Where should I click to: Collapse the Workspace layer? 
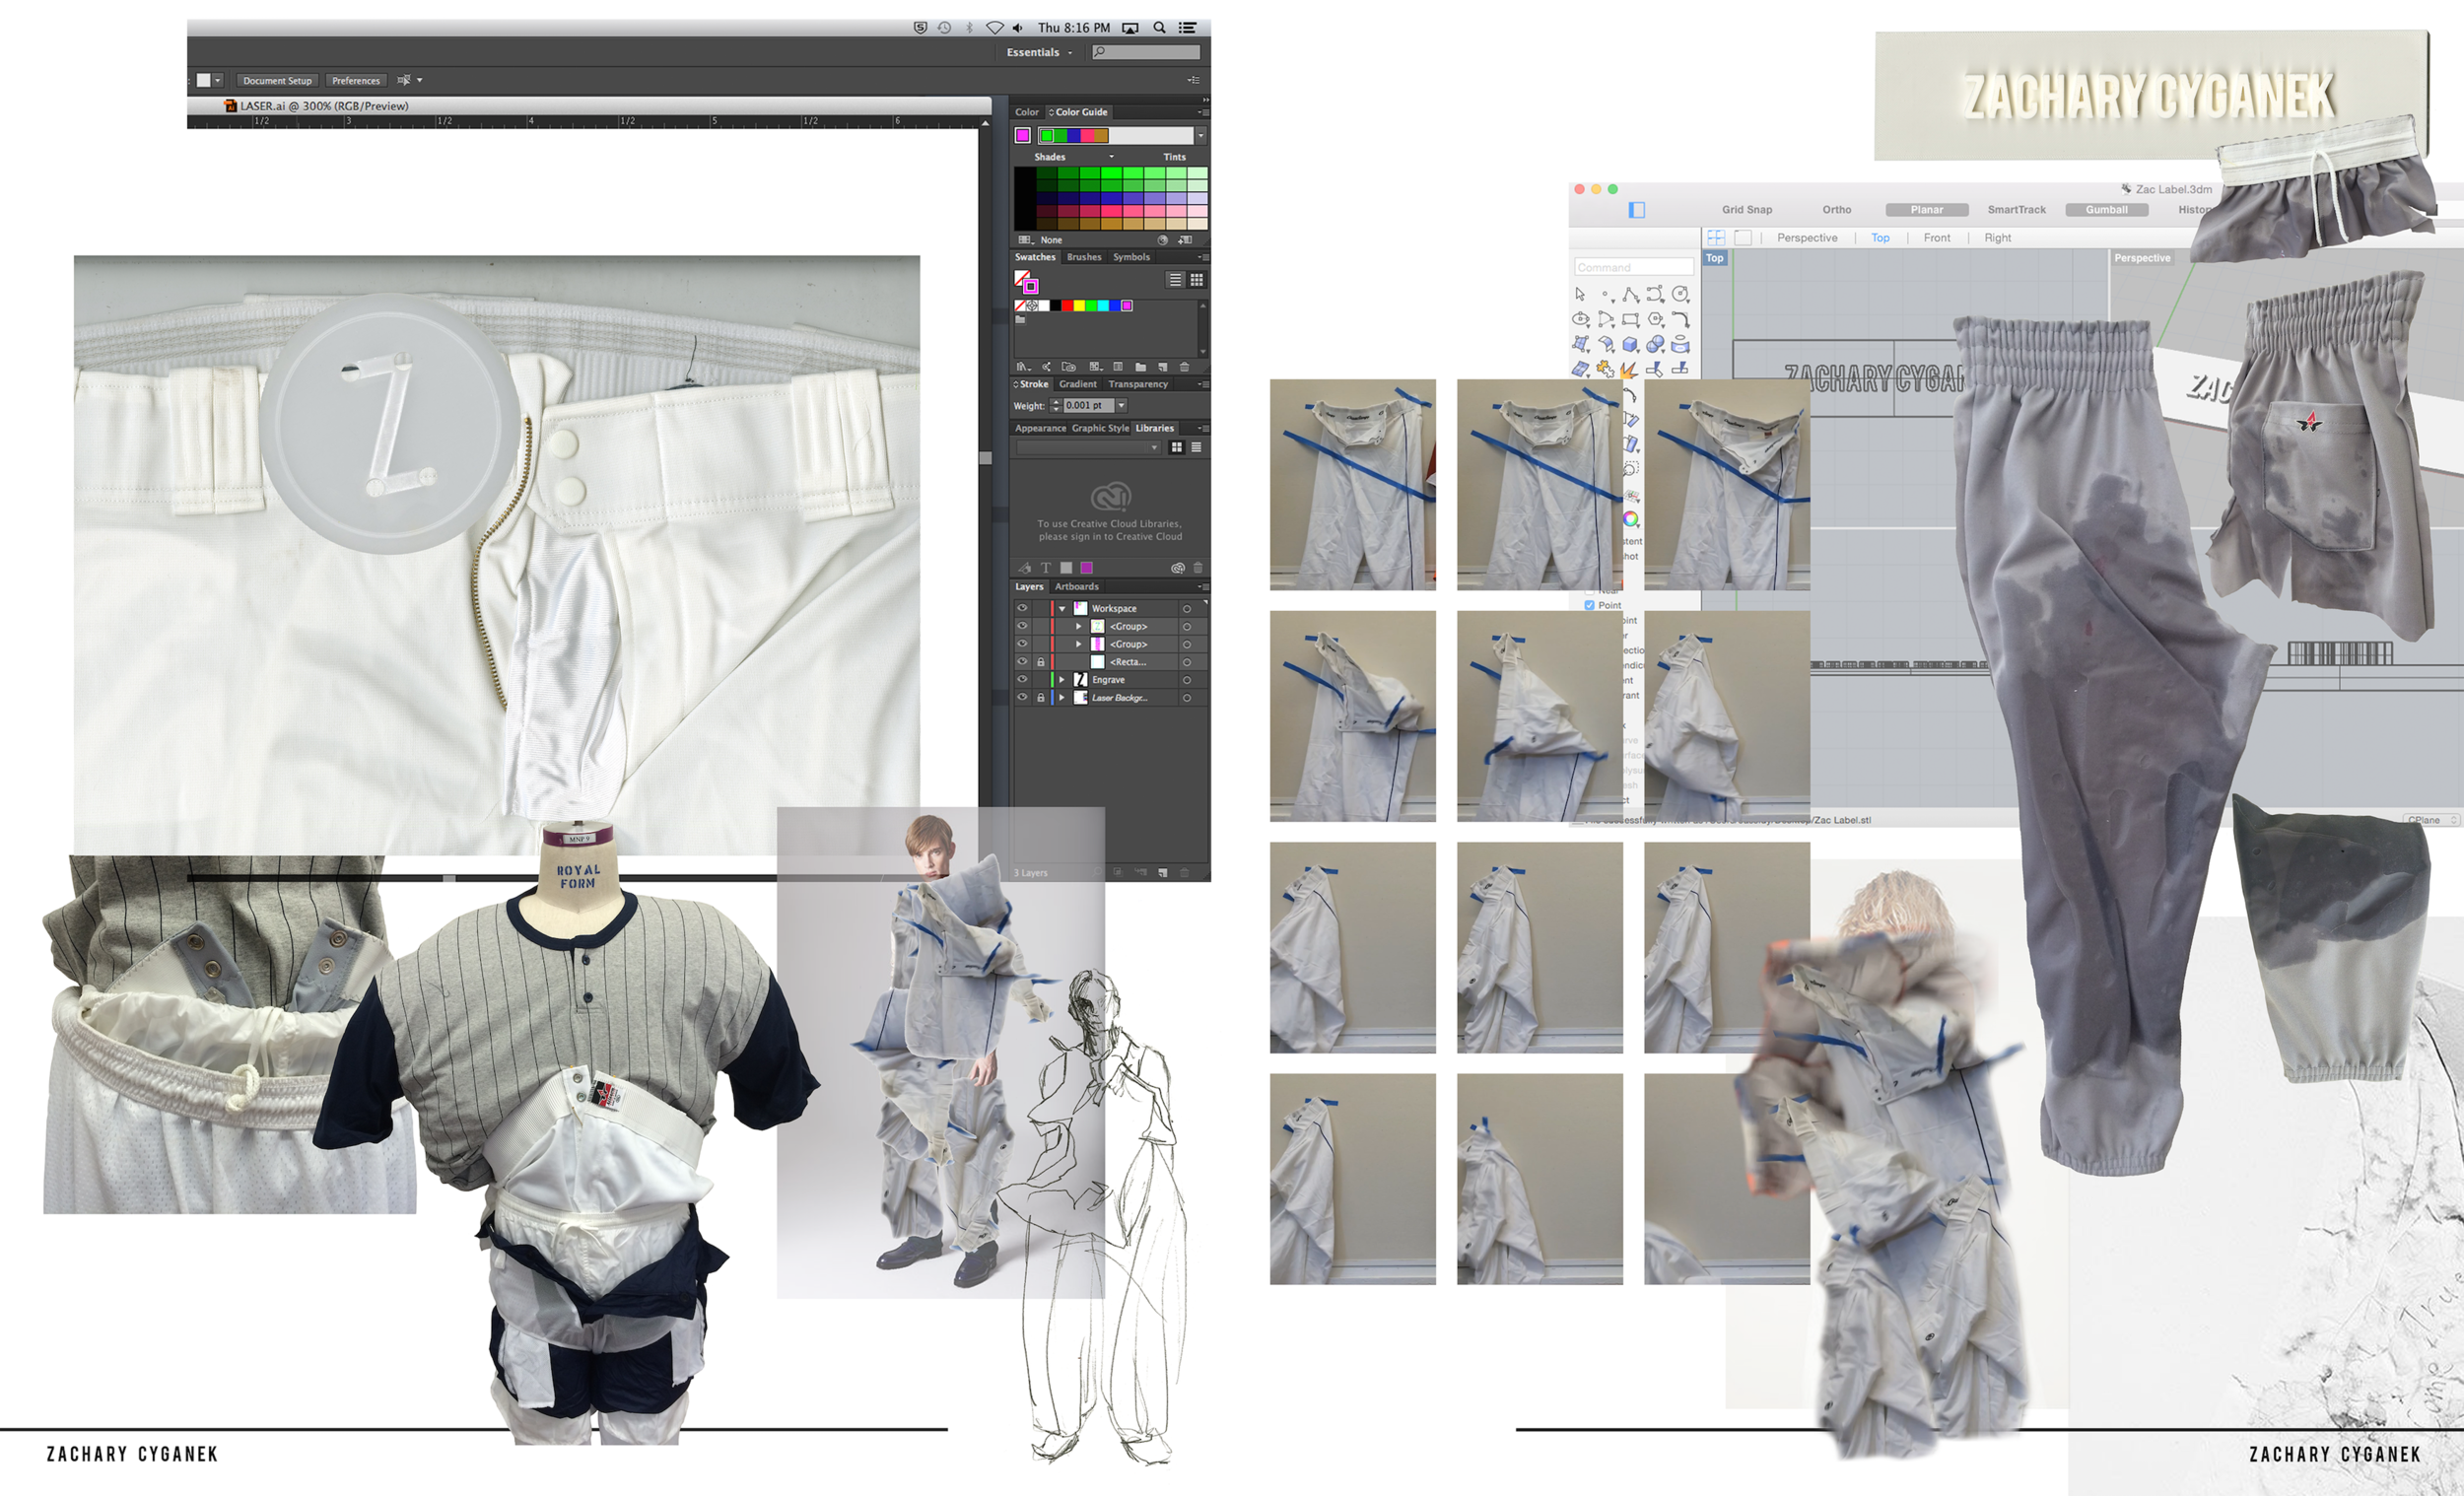(1062, 608)
